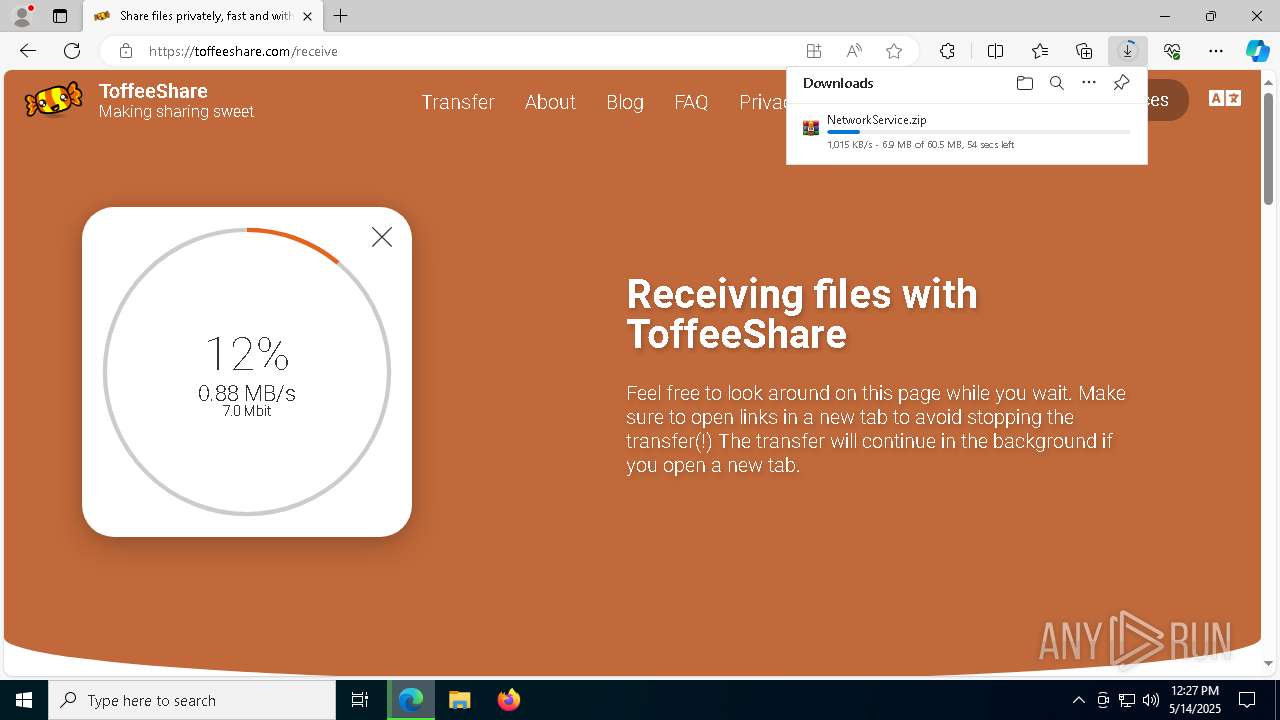
Task: View site information lock icon
Action: (x=125, y=51)
